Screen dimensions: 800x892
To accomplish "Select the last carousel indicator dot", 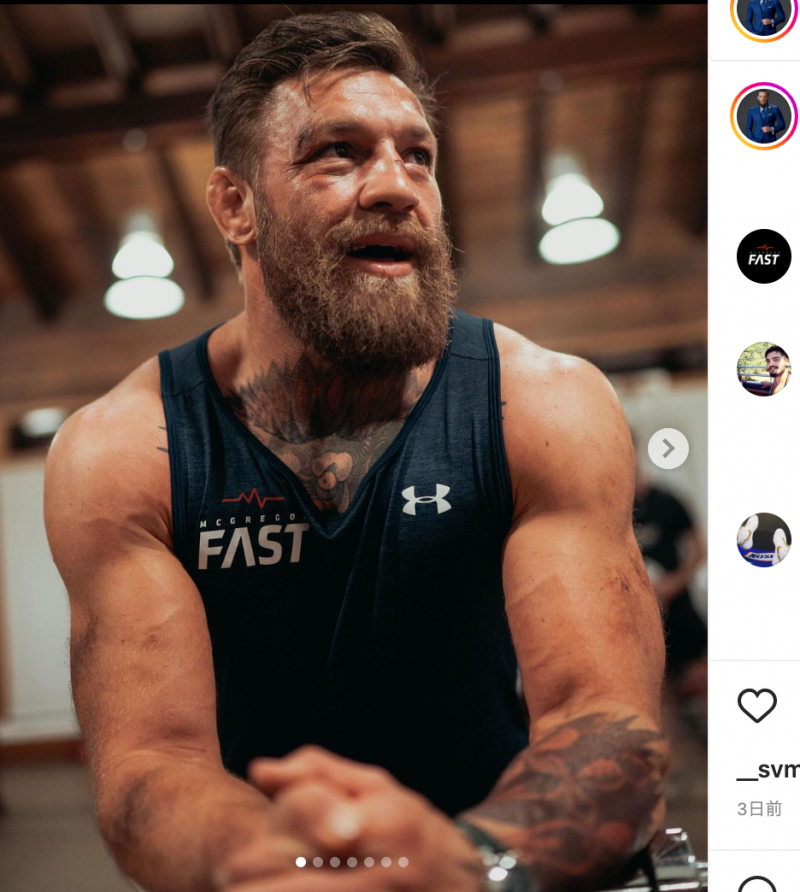I will tap(403, 862).
